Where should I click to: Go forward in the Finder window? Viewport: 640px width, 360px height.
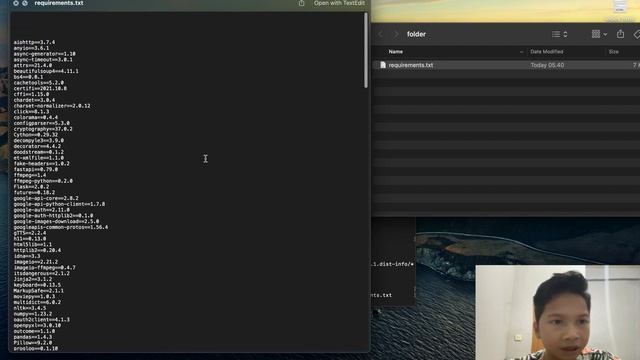(396, 34)
